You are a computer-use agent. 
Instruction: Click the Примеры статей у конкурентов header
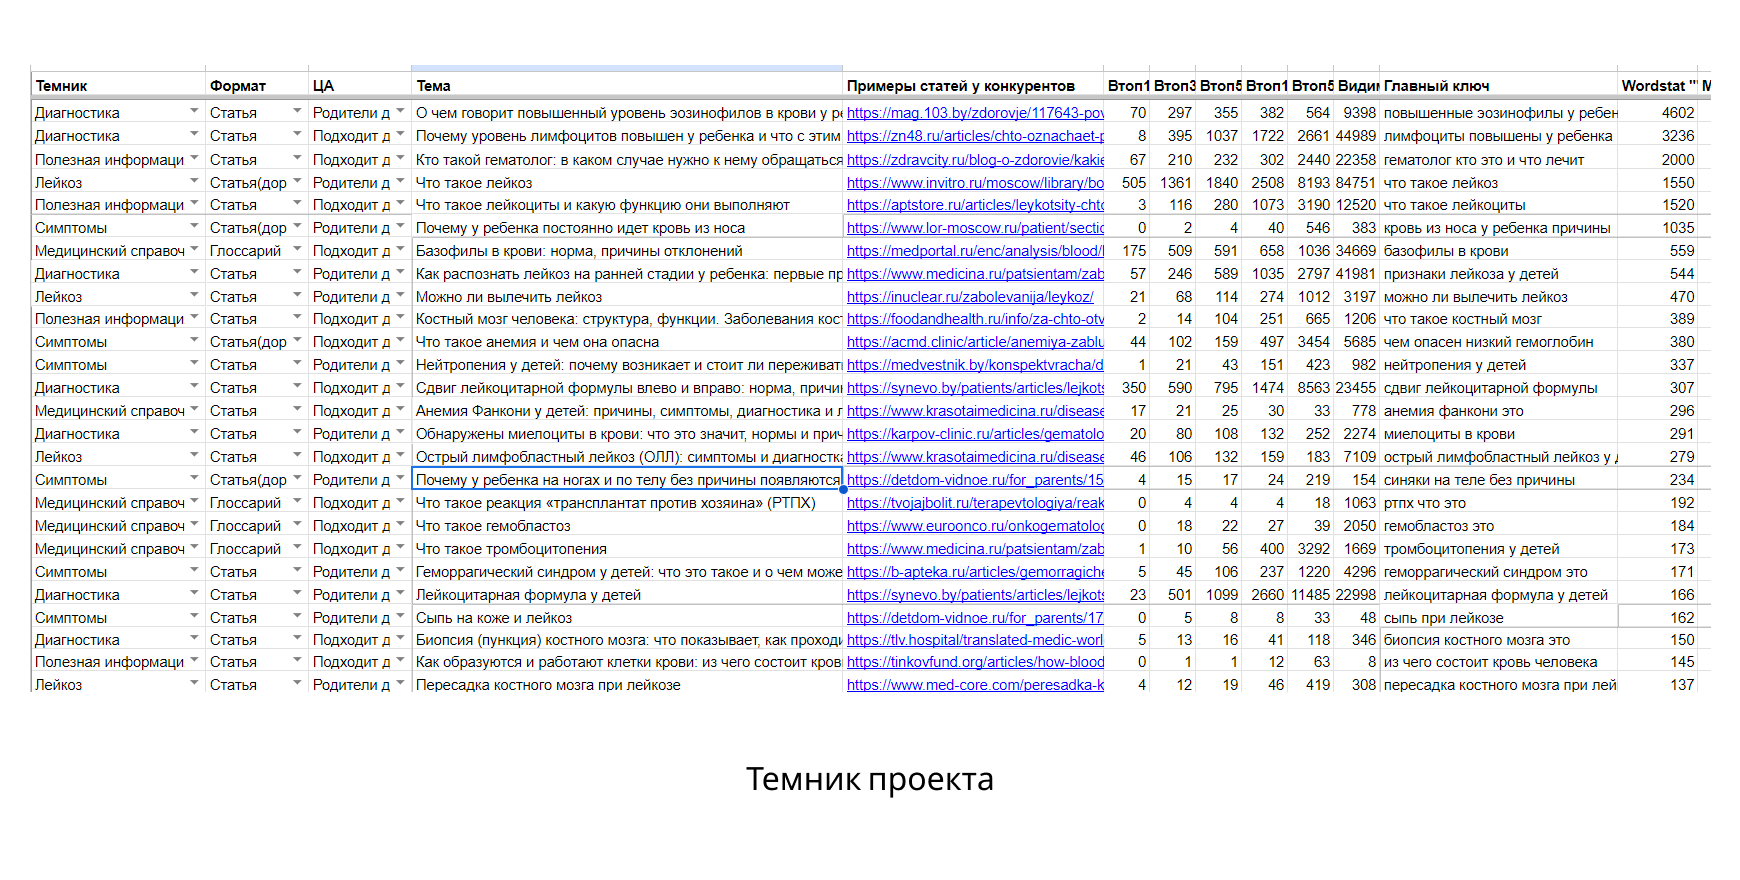point(974,86)
